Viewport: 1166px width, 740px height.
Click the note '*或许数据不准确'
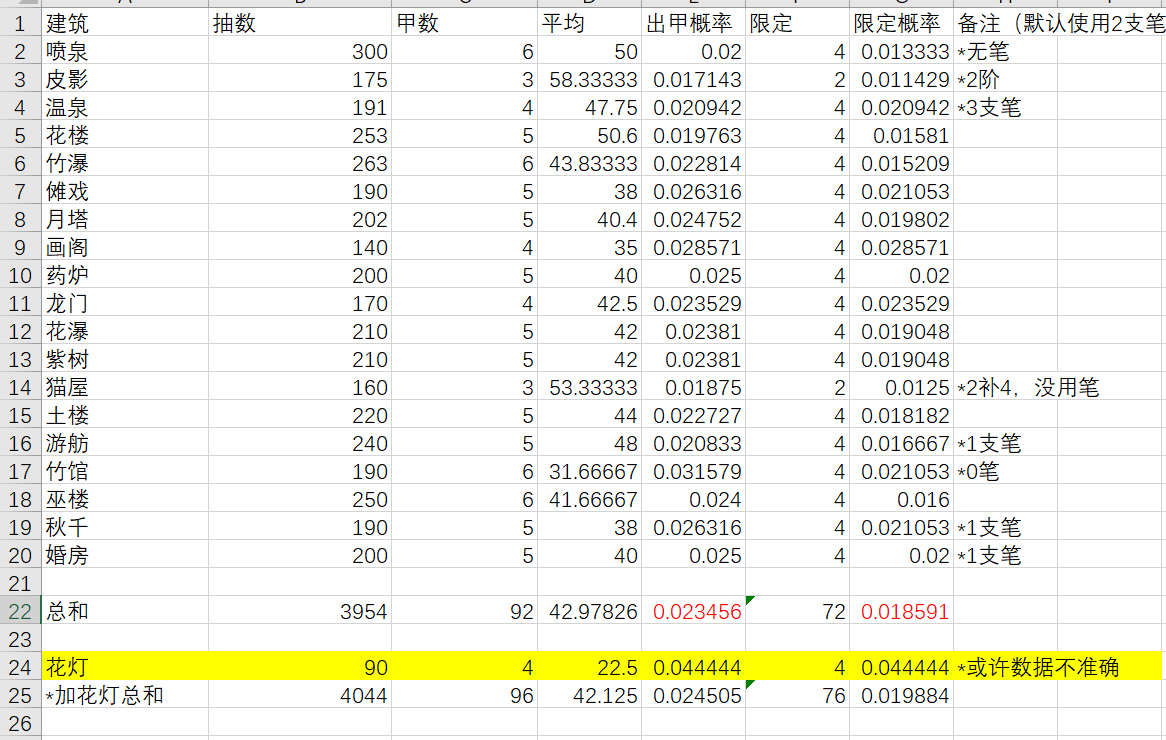[1038, 667]
